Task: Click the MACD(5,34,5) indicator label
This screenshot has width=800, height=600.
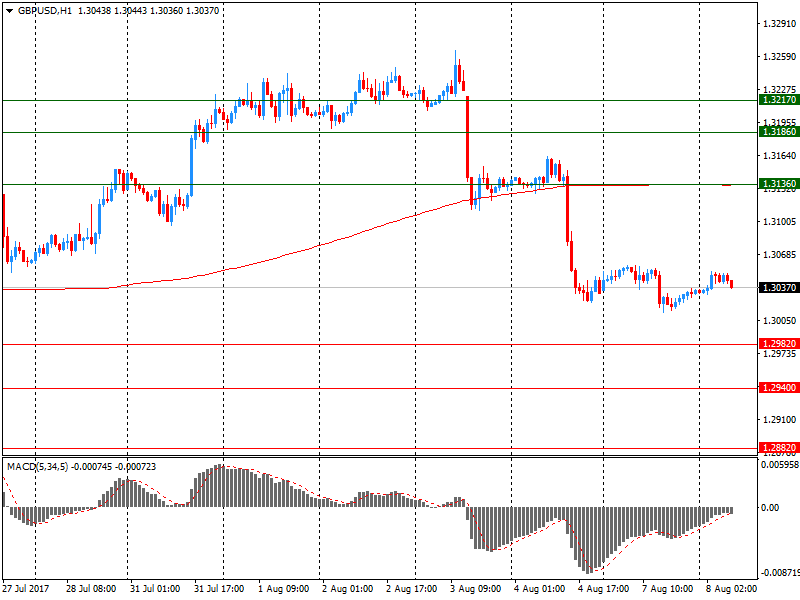Action: click(x=37, y=467)
